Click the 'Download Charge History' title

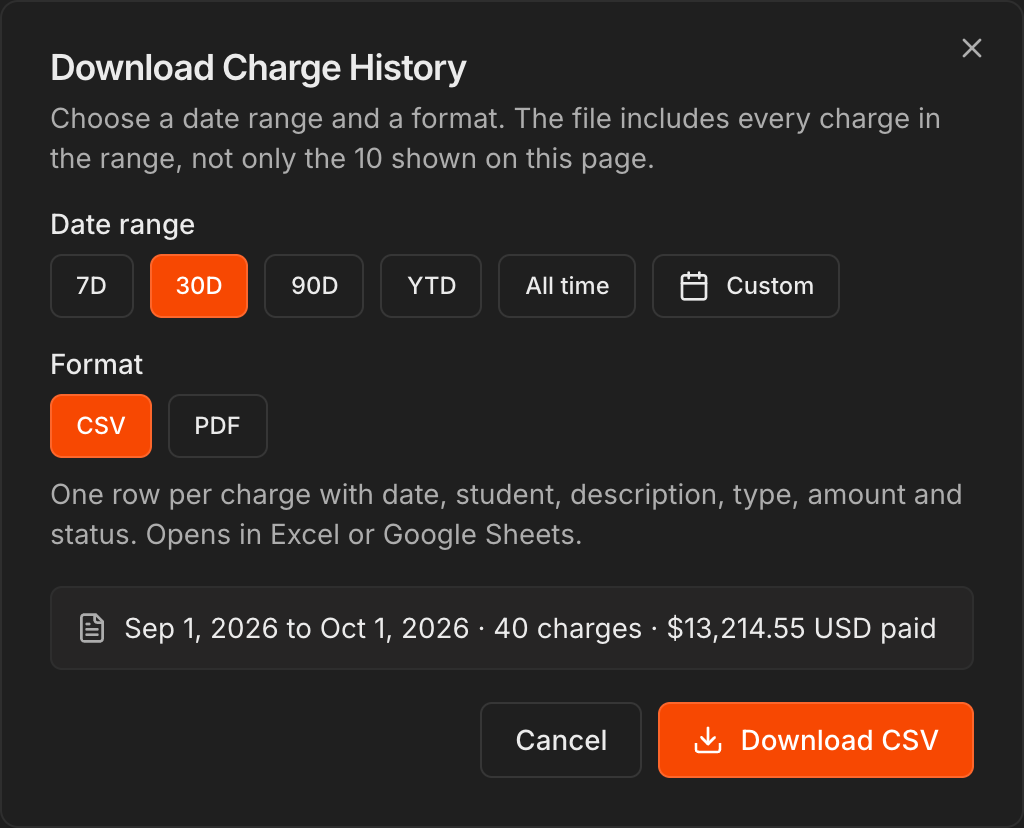pos(259,68)
